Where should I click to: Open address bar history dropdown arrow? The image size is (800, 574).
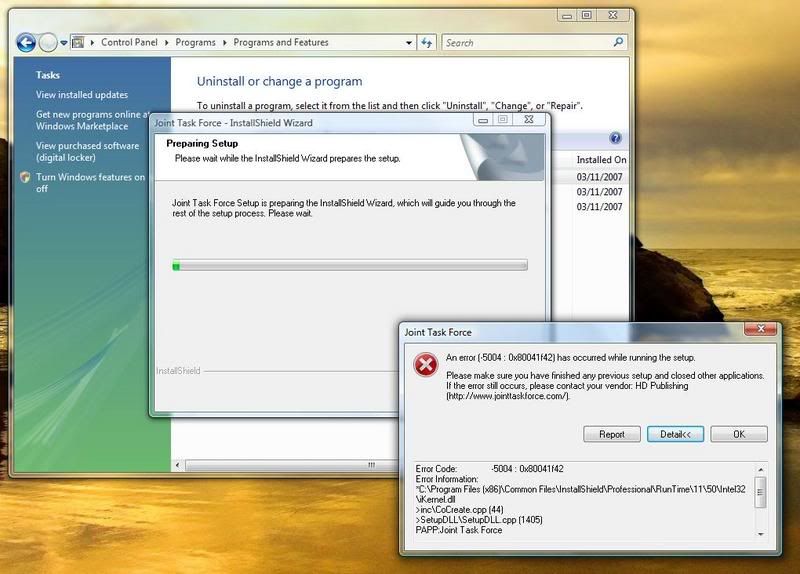(409, 43)
